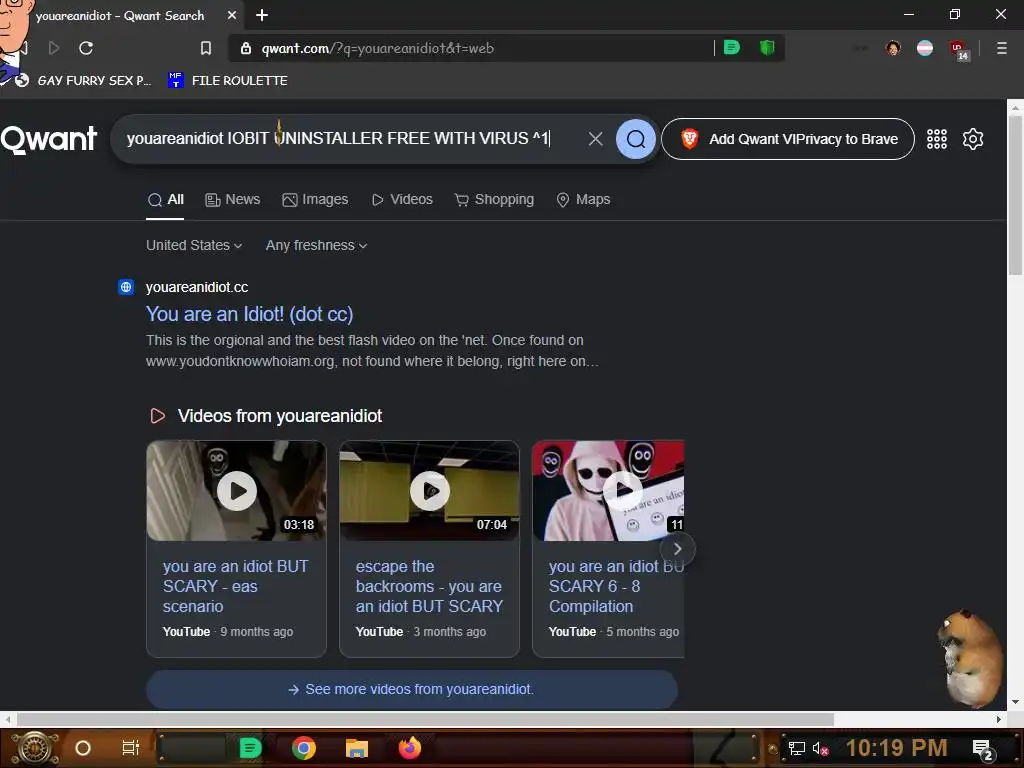
Task: Clear the Qwant search query
Action: tap(595, 138)
